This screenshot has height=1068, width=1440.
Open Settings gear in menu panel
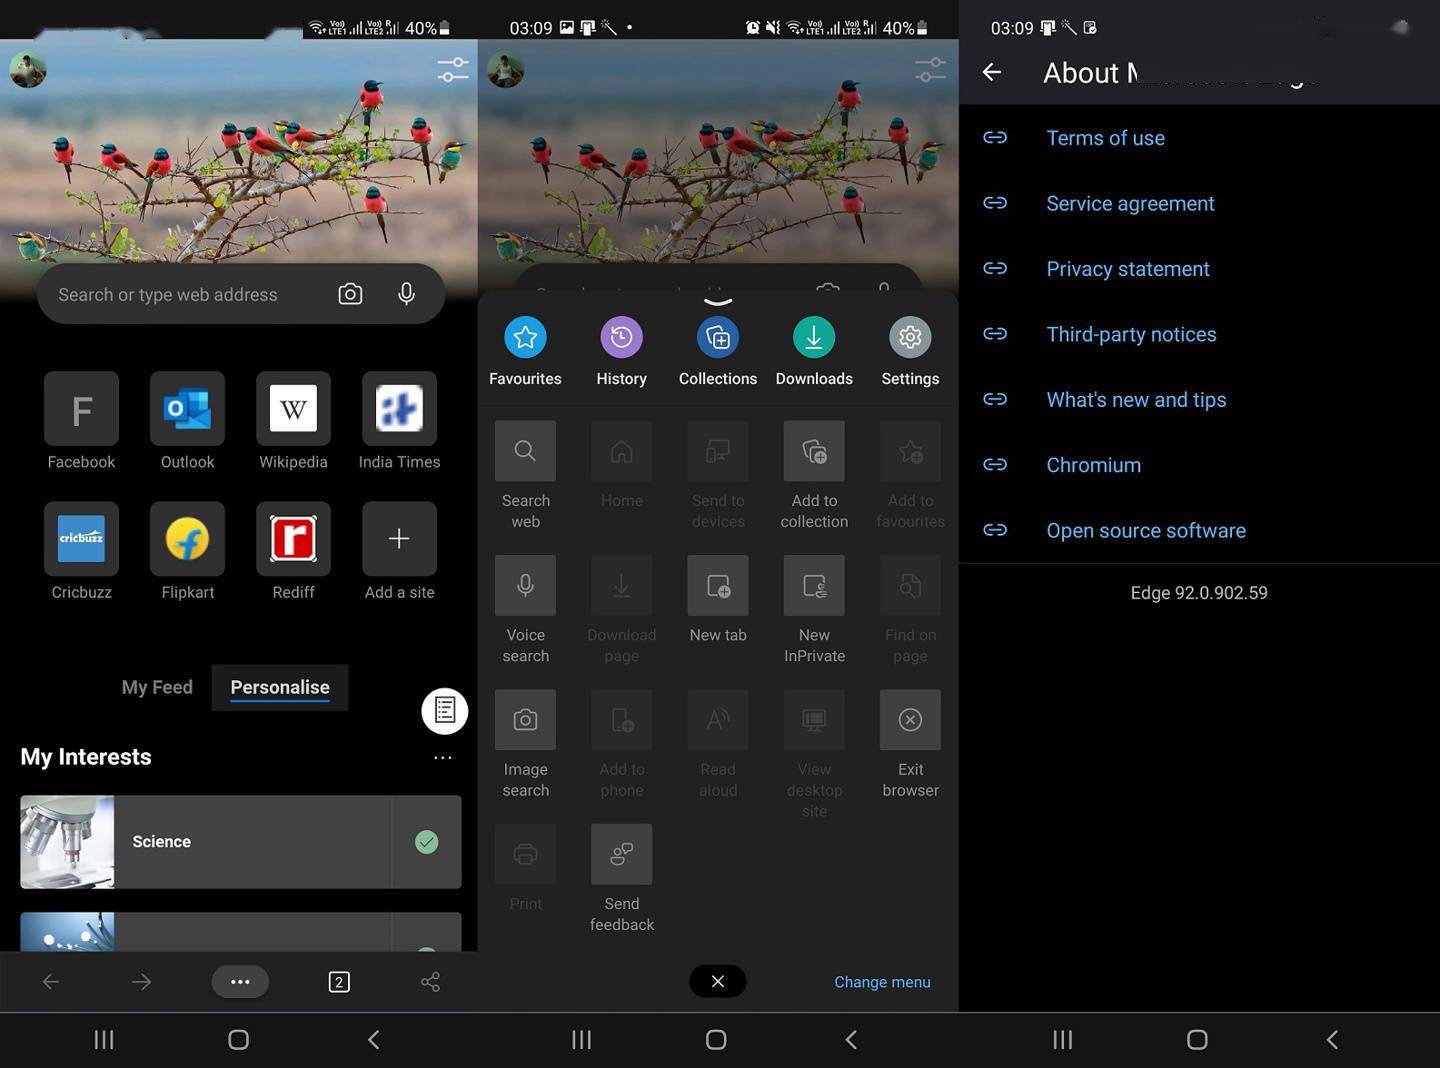[910, 338]
